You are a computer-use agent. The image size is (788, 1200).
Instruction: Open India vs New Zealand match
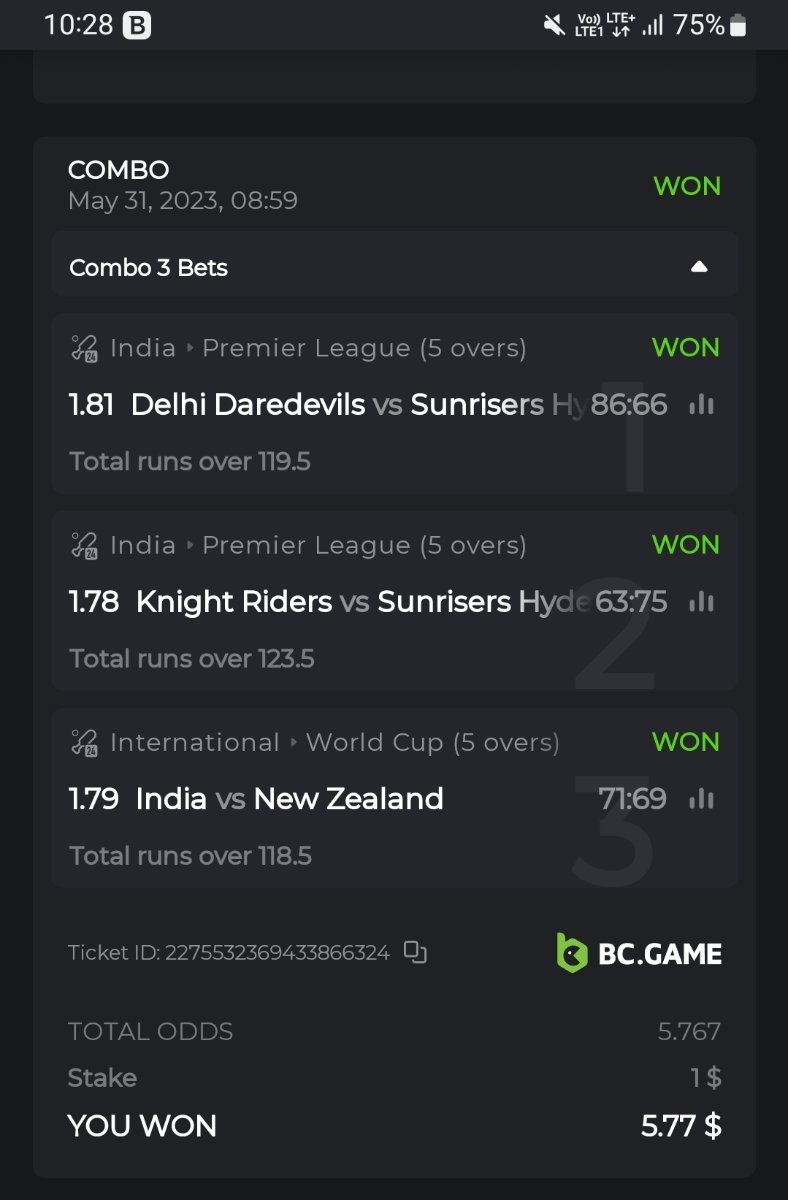click(289, 798)
